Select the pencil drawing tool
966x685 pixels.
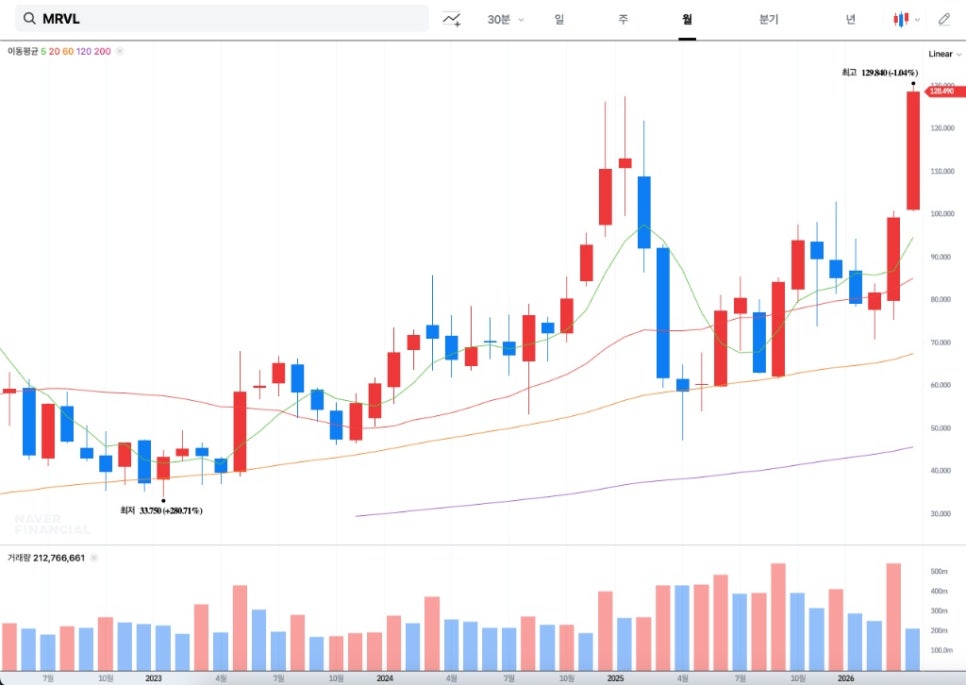[944, 19]
